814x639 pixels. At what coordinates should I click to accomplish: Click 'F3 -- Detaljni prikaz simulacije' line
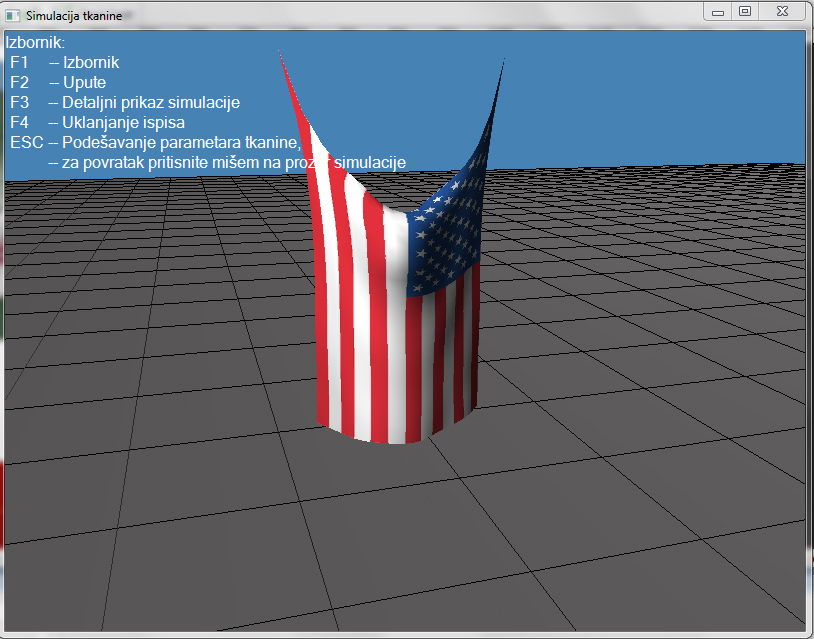[125, 102]
